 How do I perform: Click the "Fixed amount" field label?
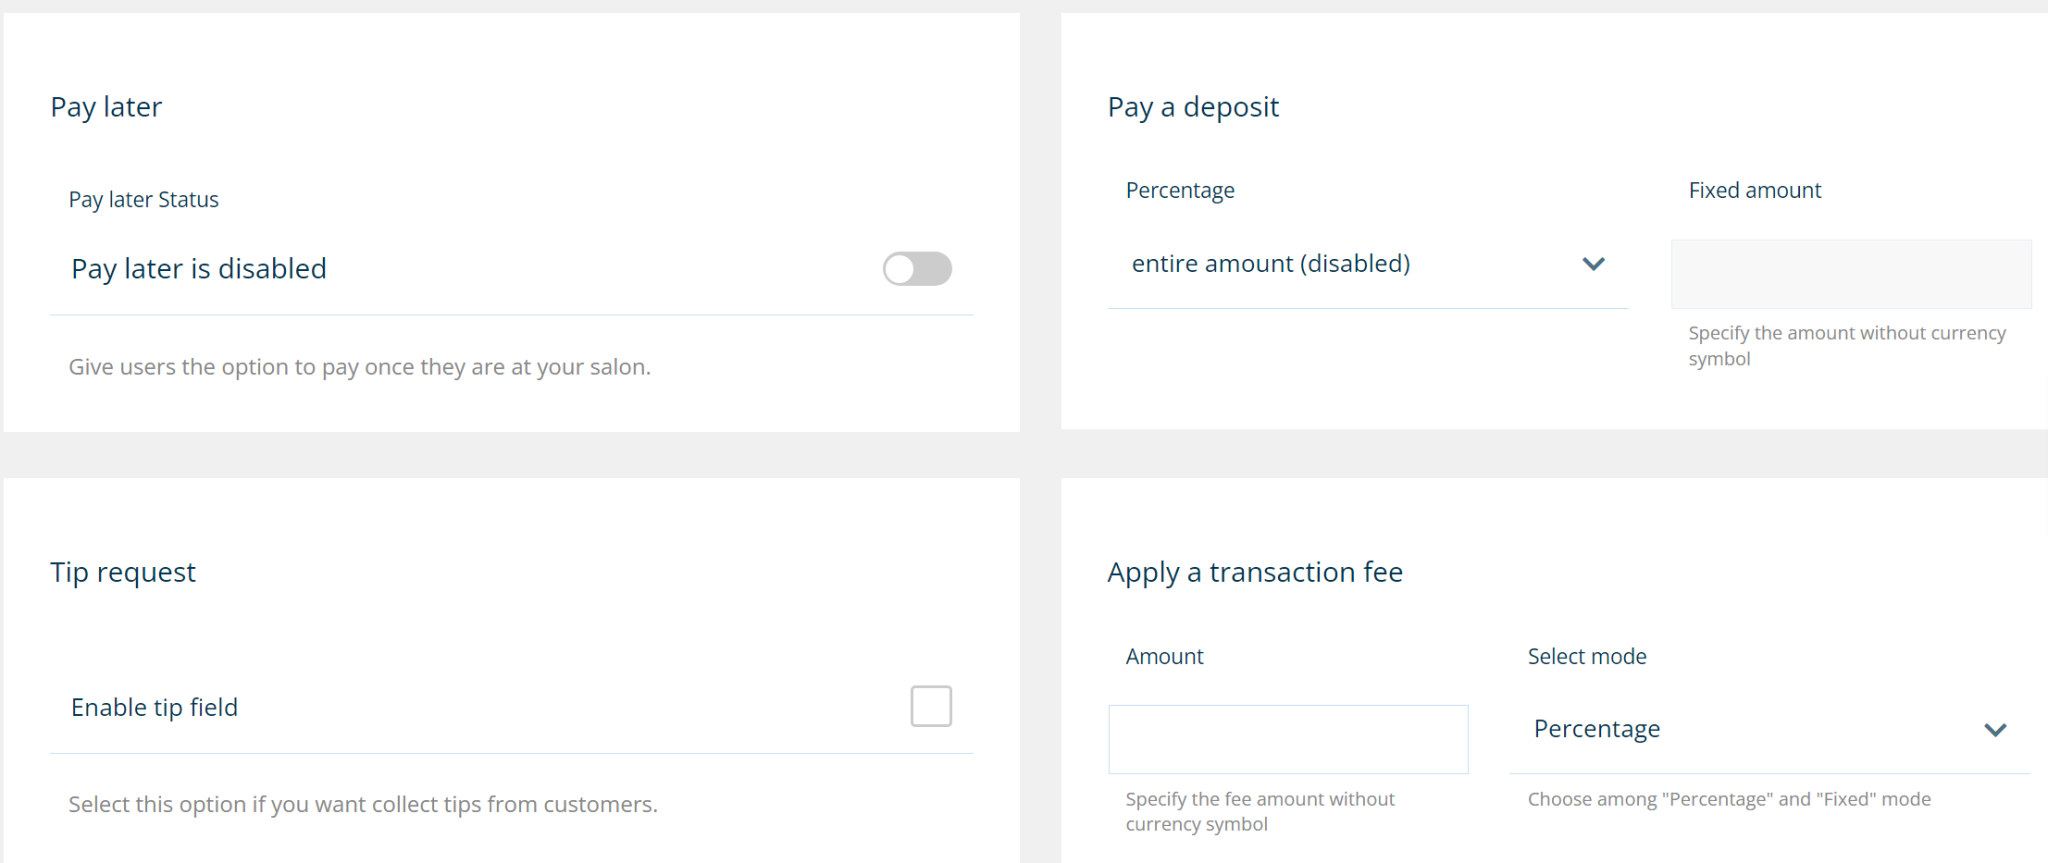click(x=1755, y=191)
